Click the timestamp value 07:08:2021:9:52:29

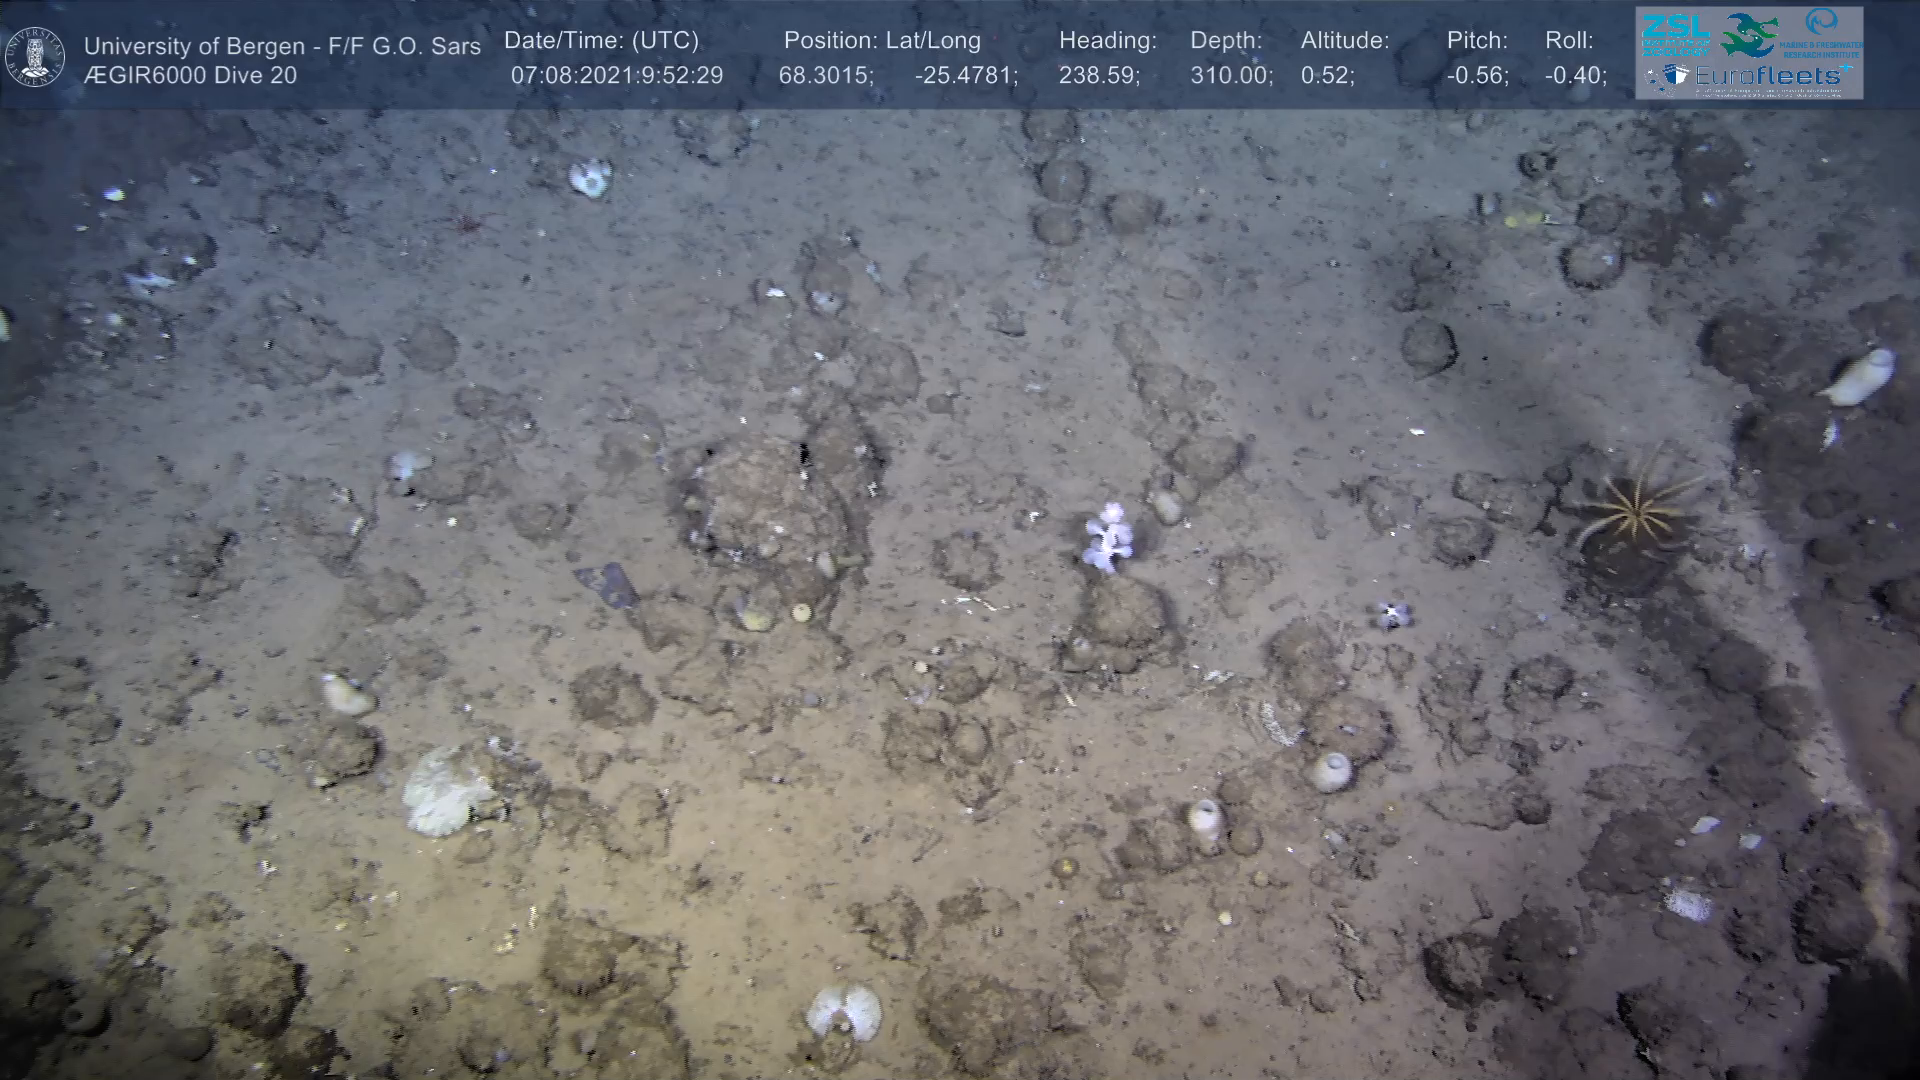[x=616, y=76]
